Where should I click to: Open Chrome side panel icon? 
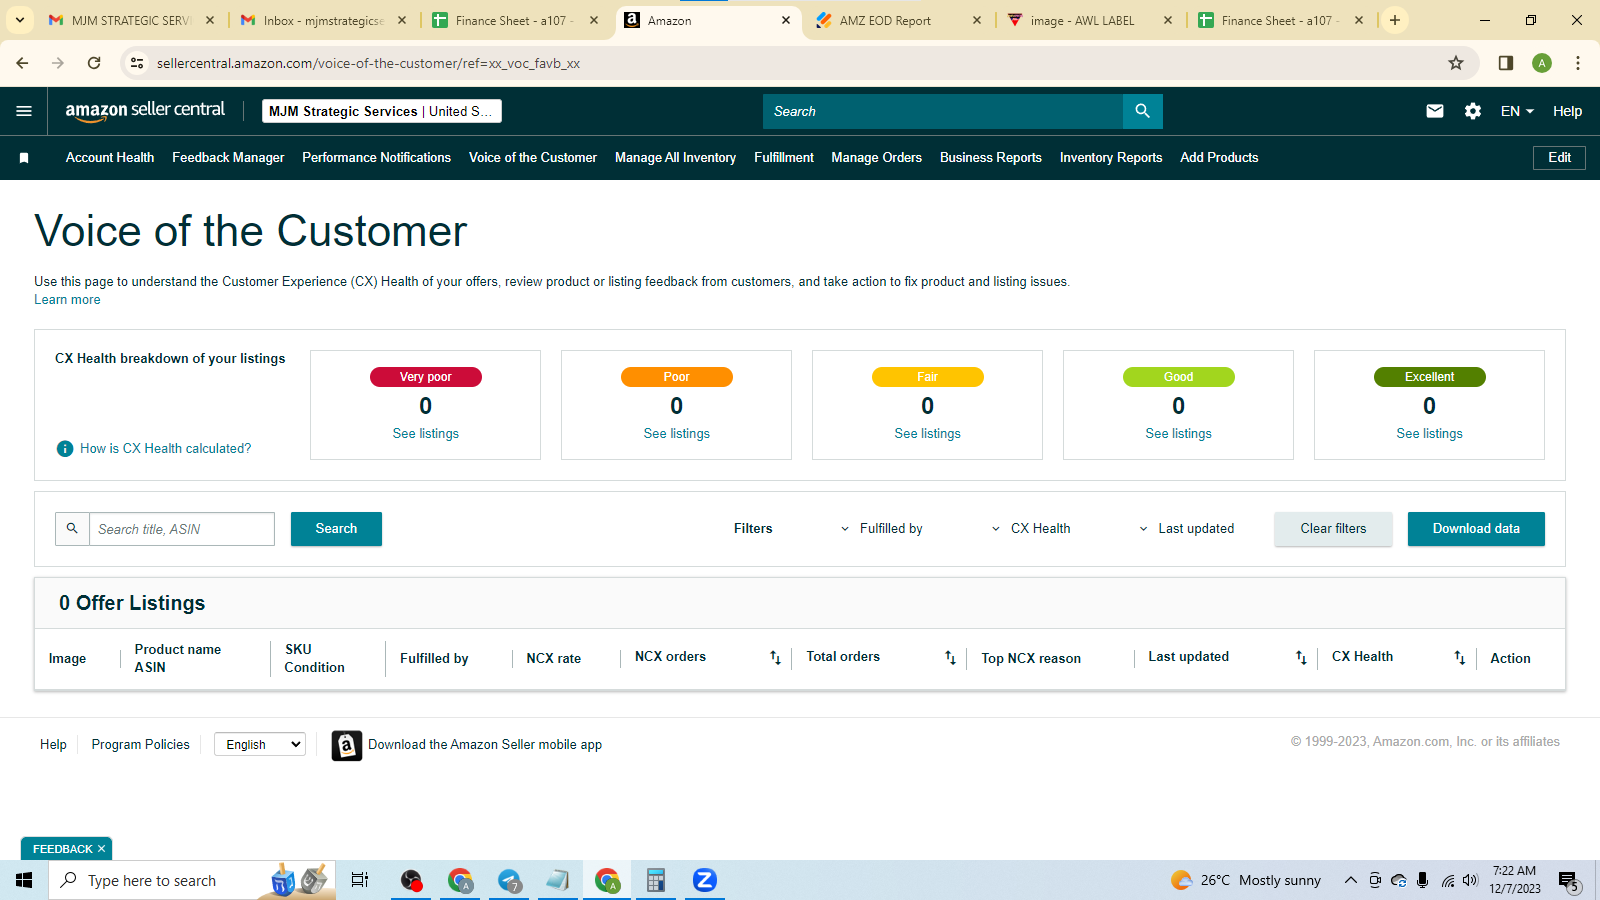(1506, 63)
